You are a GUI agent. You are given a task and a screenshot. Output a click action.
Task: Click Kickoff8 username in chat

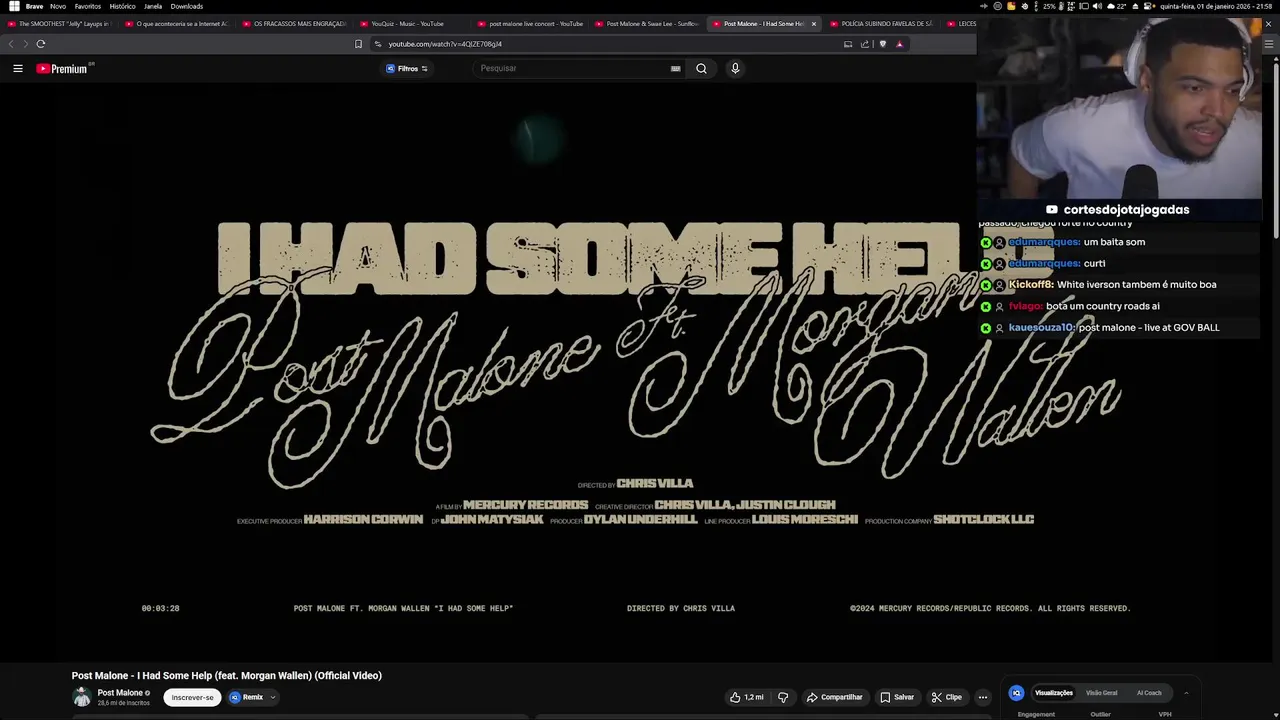pyautogui.click(x=1030, y=285)
